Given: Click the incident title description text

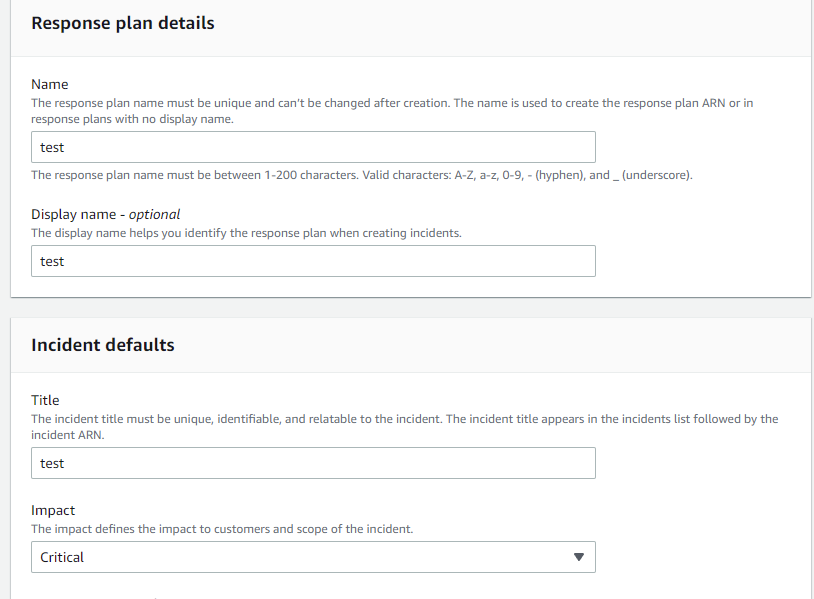Looking at the screenshot, I should pyautogui.click(x=404, y=427).
